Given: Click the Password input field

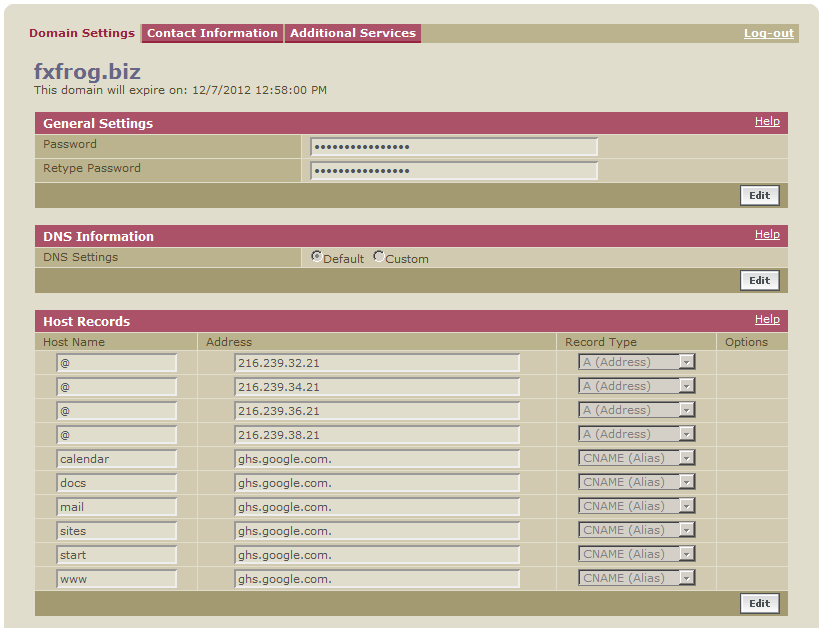Looking at the screenshot, I should coord(453,147).
